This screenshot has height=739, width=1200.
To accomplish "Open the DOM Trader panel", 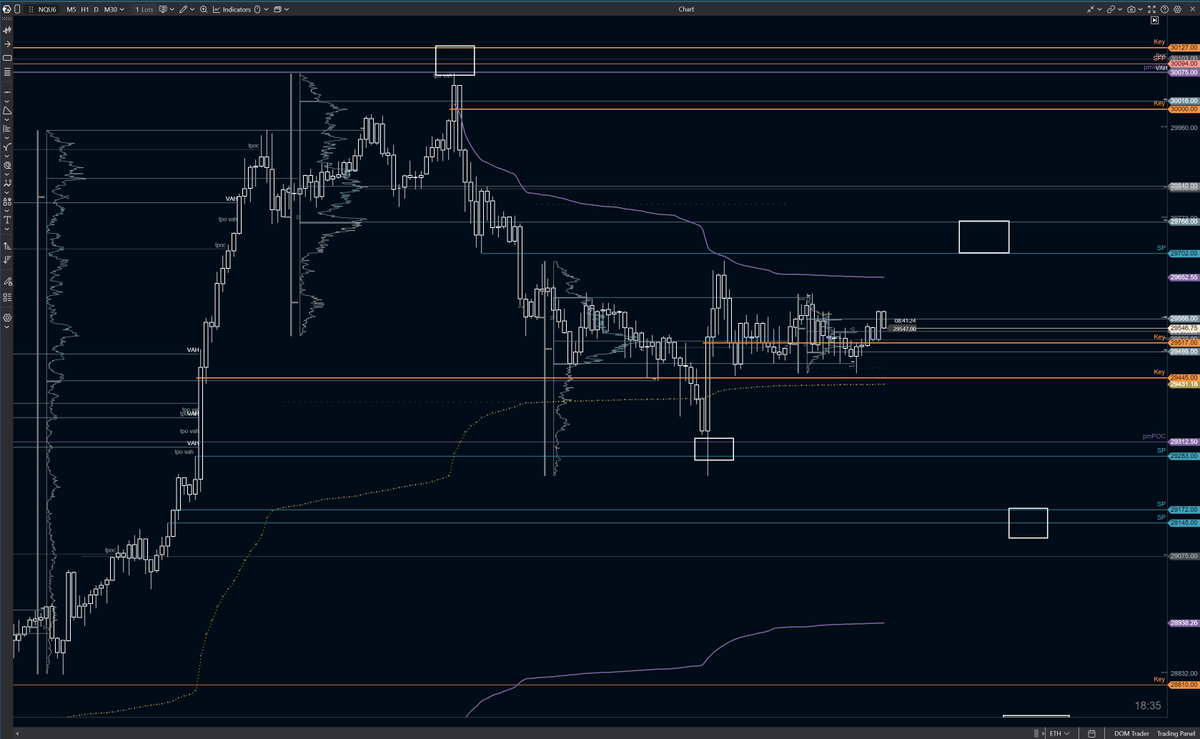I will pyautogui.click(x=1131, y=733).
